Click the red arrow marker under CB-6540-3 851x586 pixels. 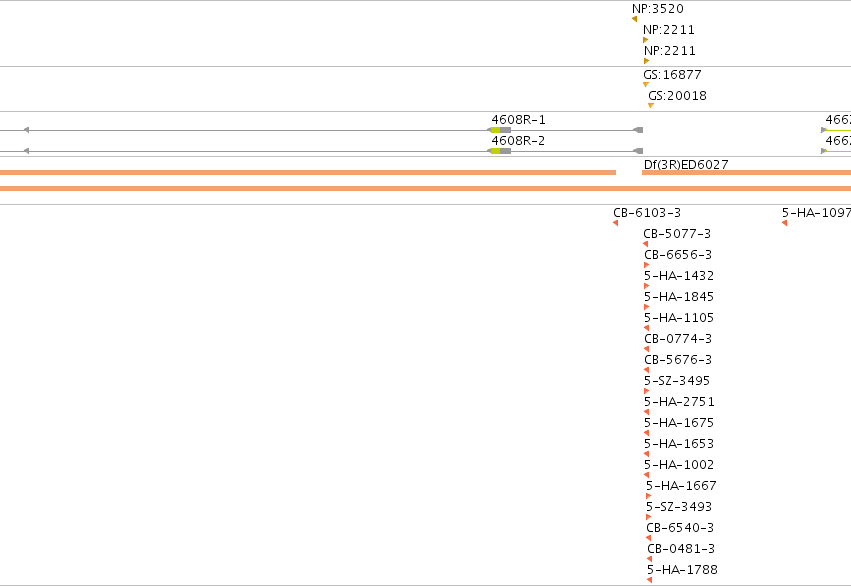649,538
